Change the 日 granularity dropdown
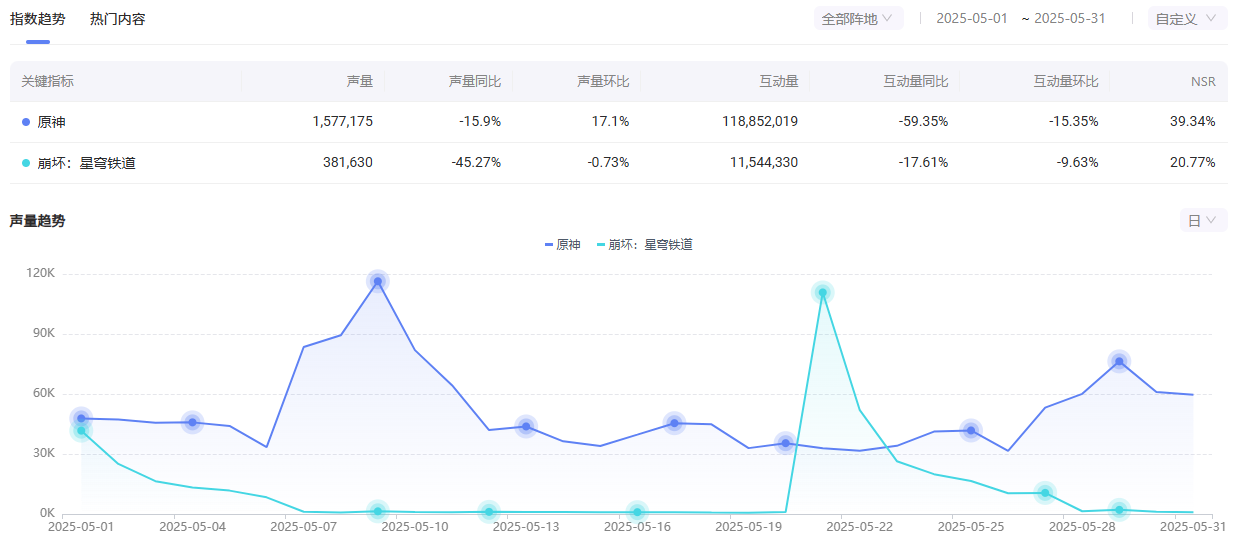The height and width of the screenshot is (548, 1240). [1203, 220]
